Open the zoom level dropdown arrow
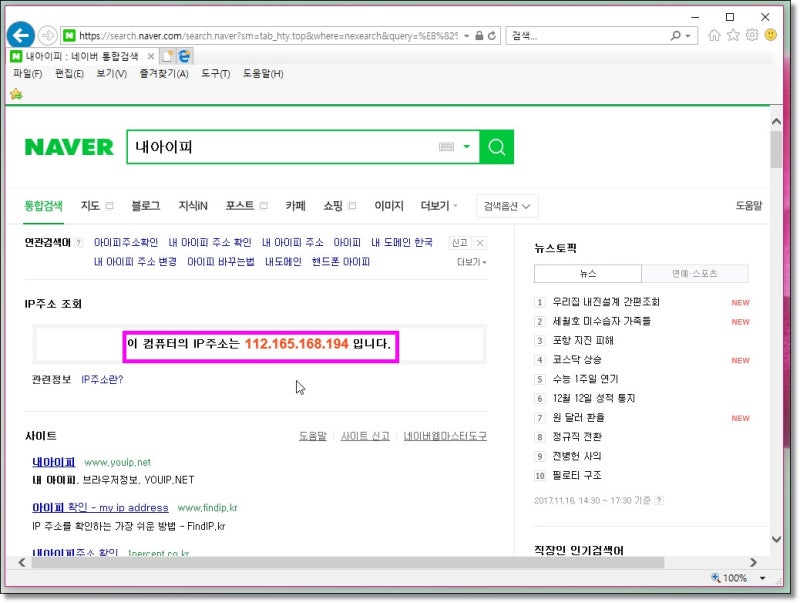The height and width of the screenshot is (603, 800). (x=762, y=578)
